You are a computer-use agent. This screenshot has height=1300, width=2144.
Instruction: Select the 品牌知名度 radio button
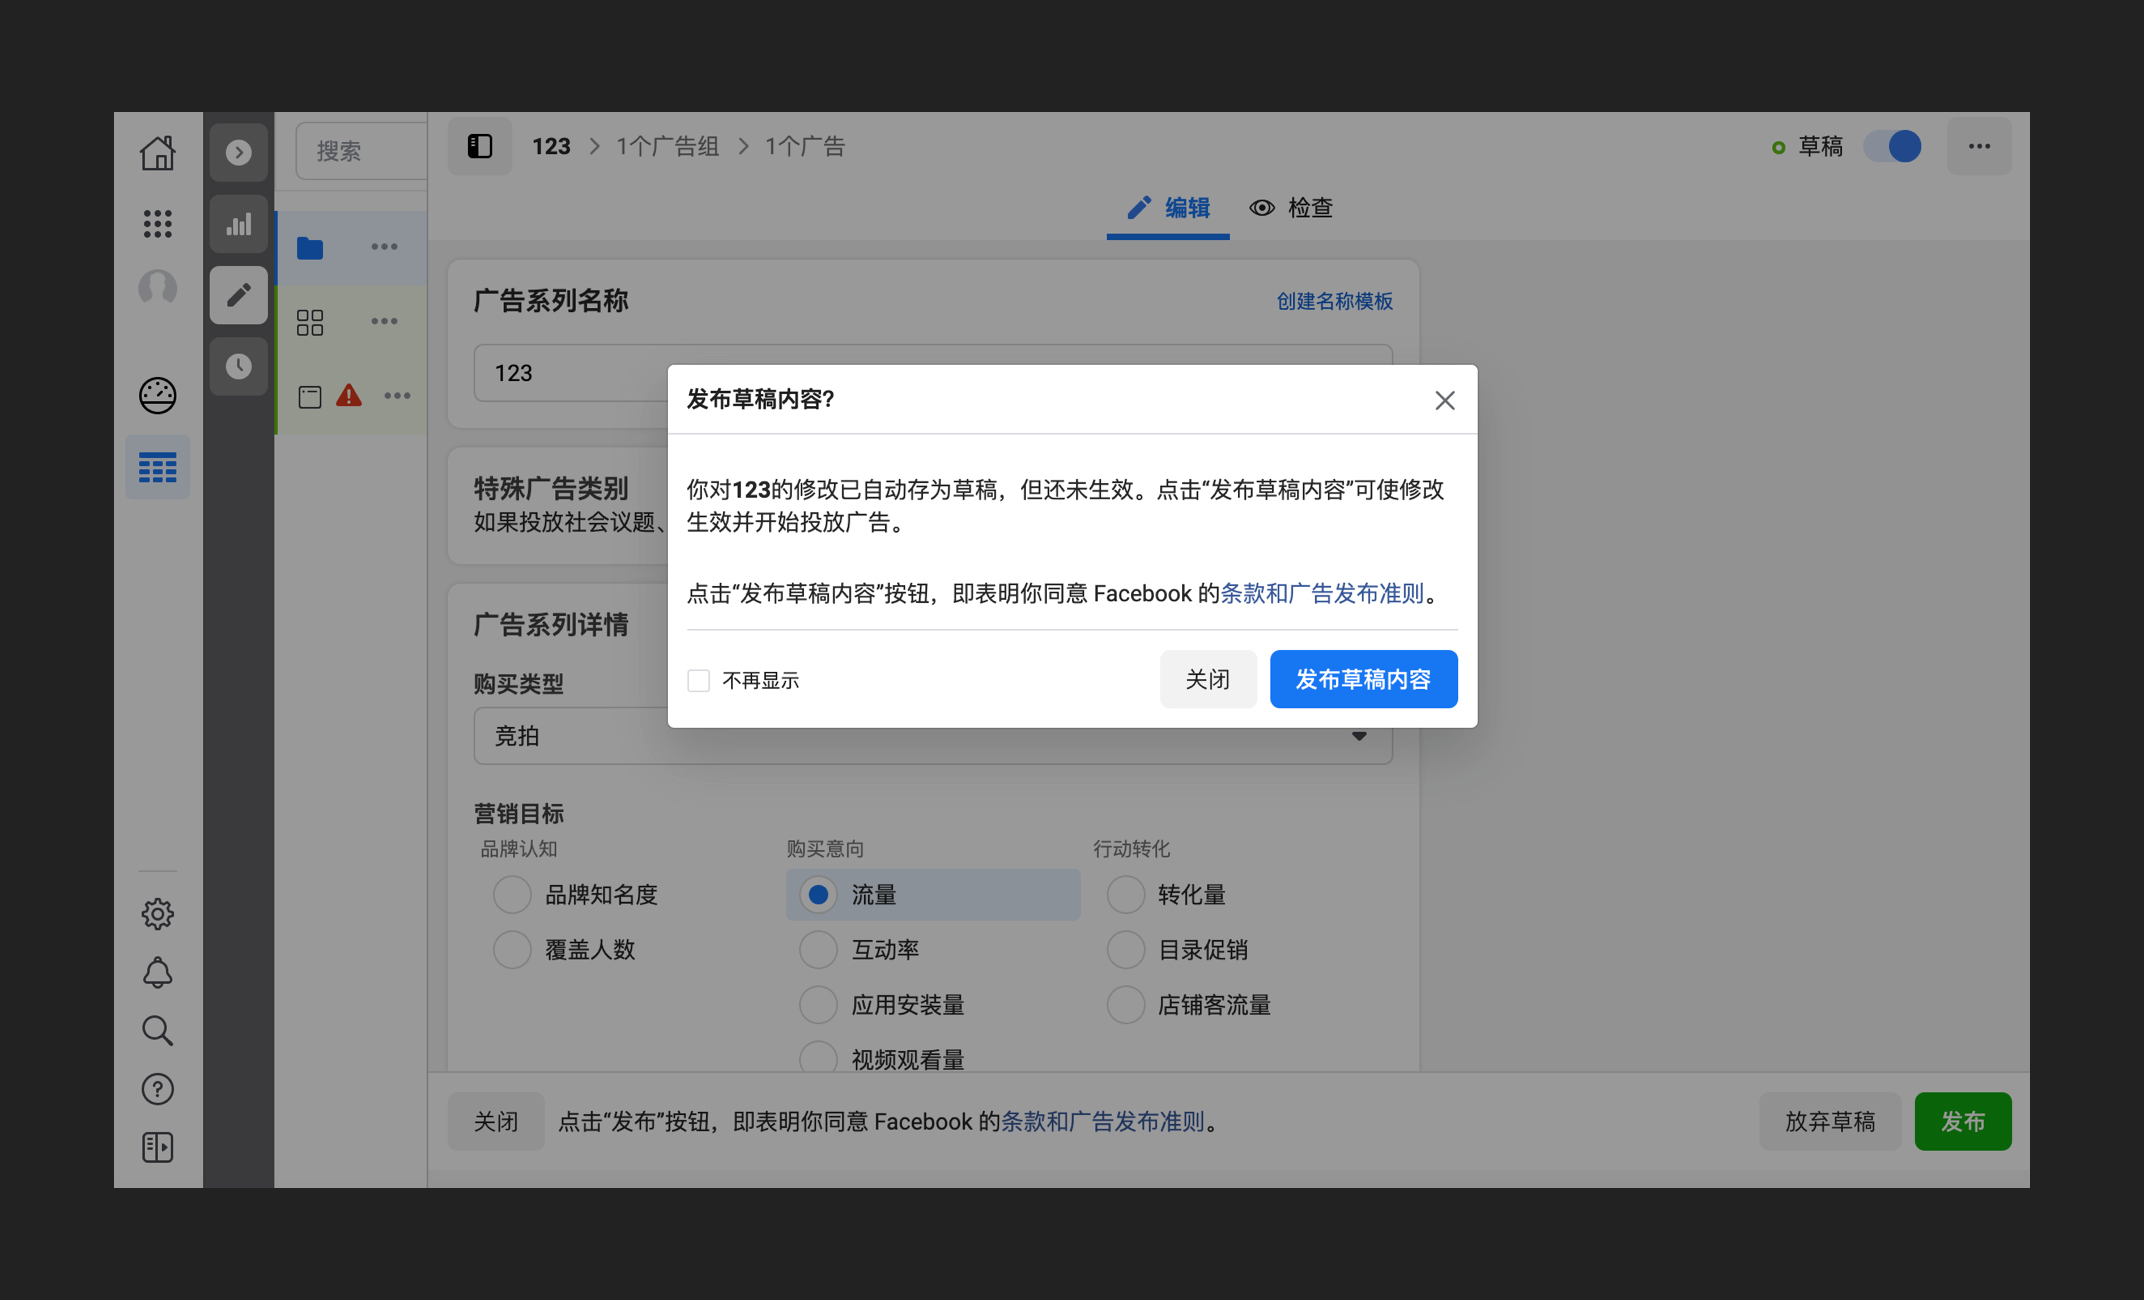tap(512, 894)
